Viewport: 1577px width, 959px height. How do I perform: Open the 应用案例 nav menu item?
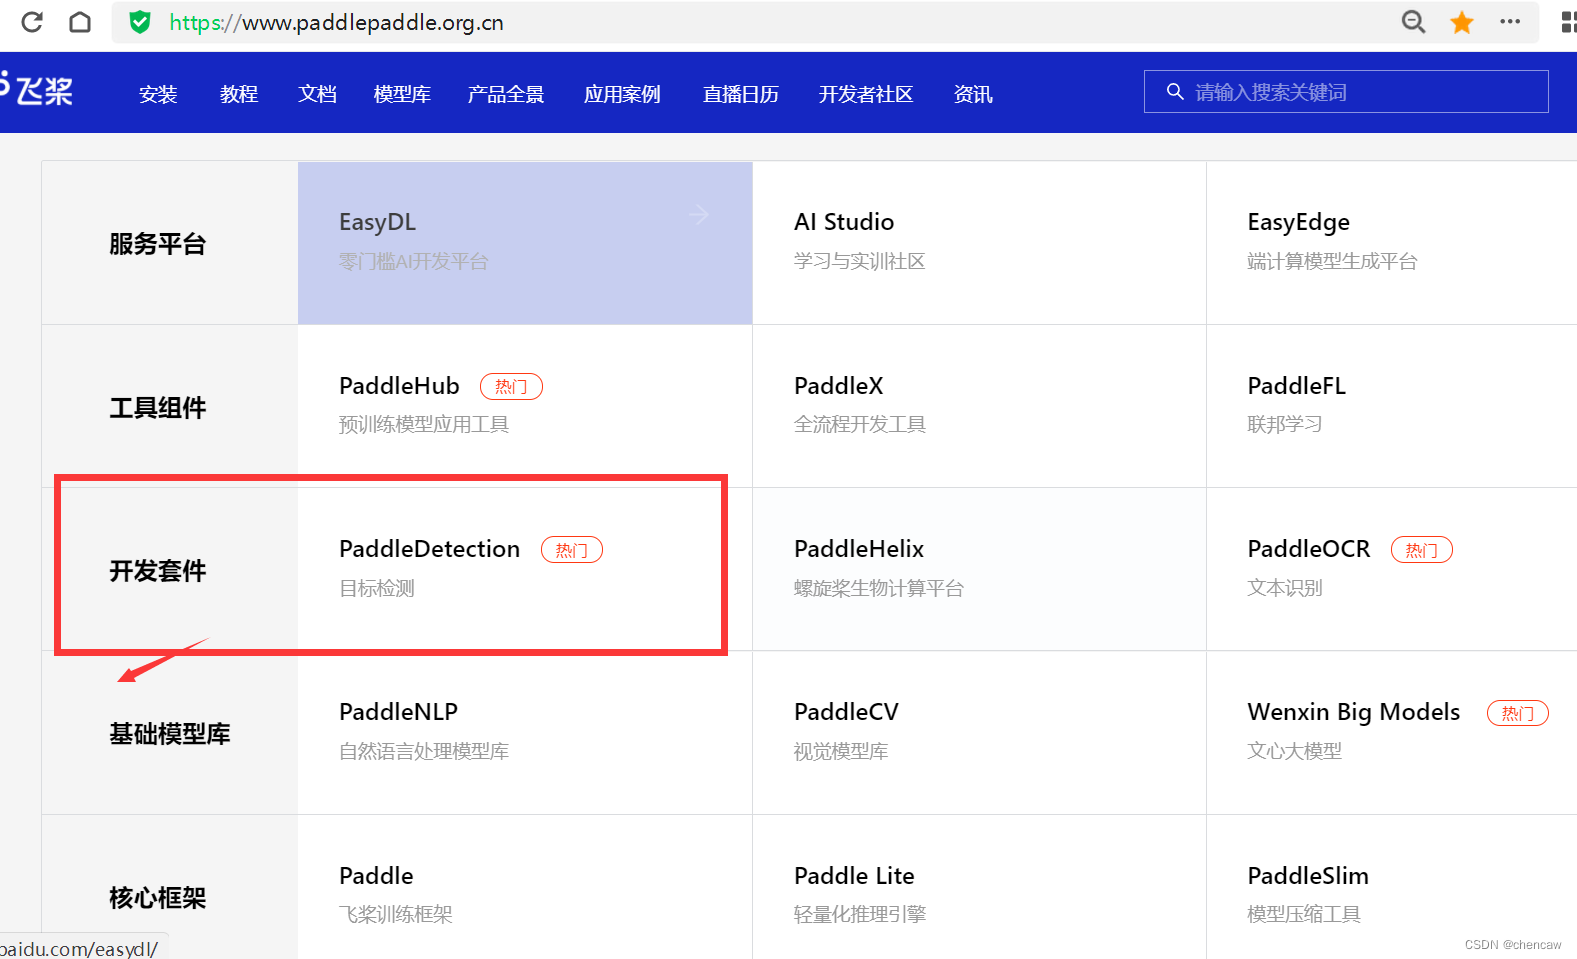(x=622, y=94)
